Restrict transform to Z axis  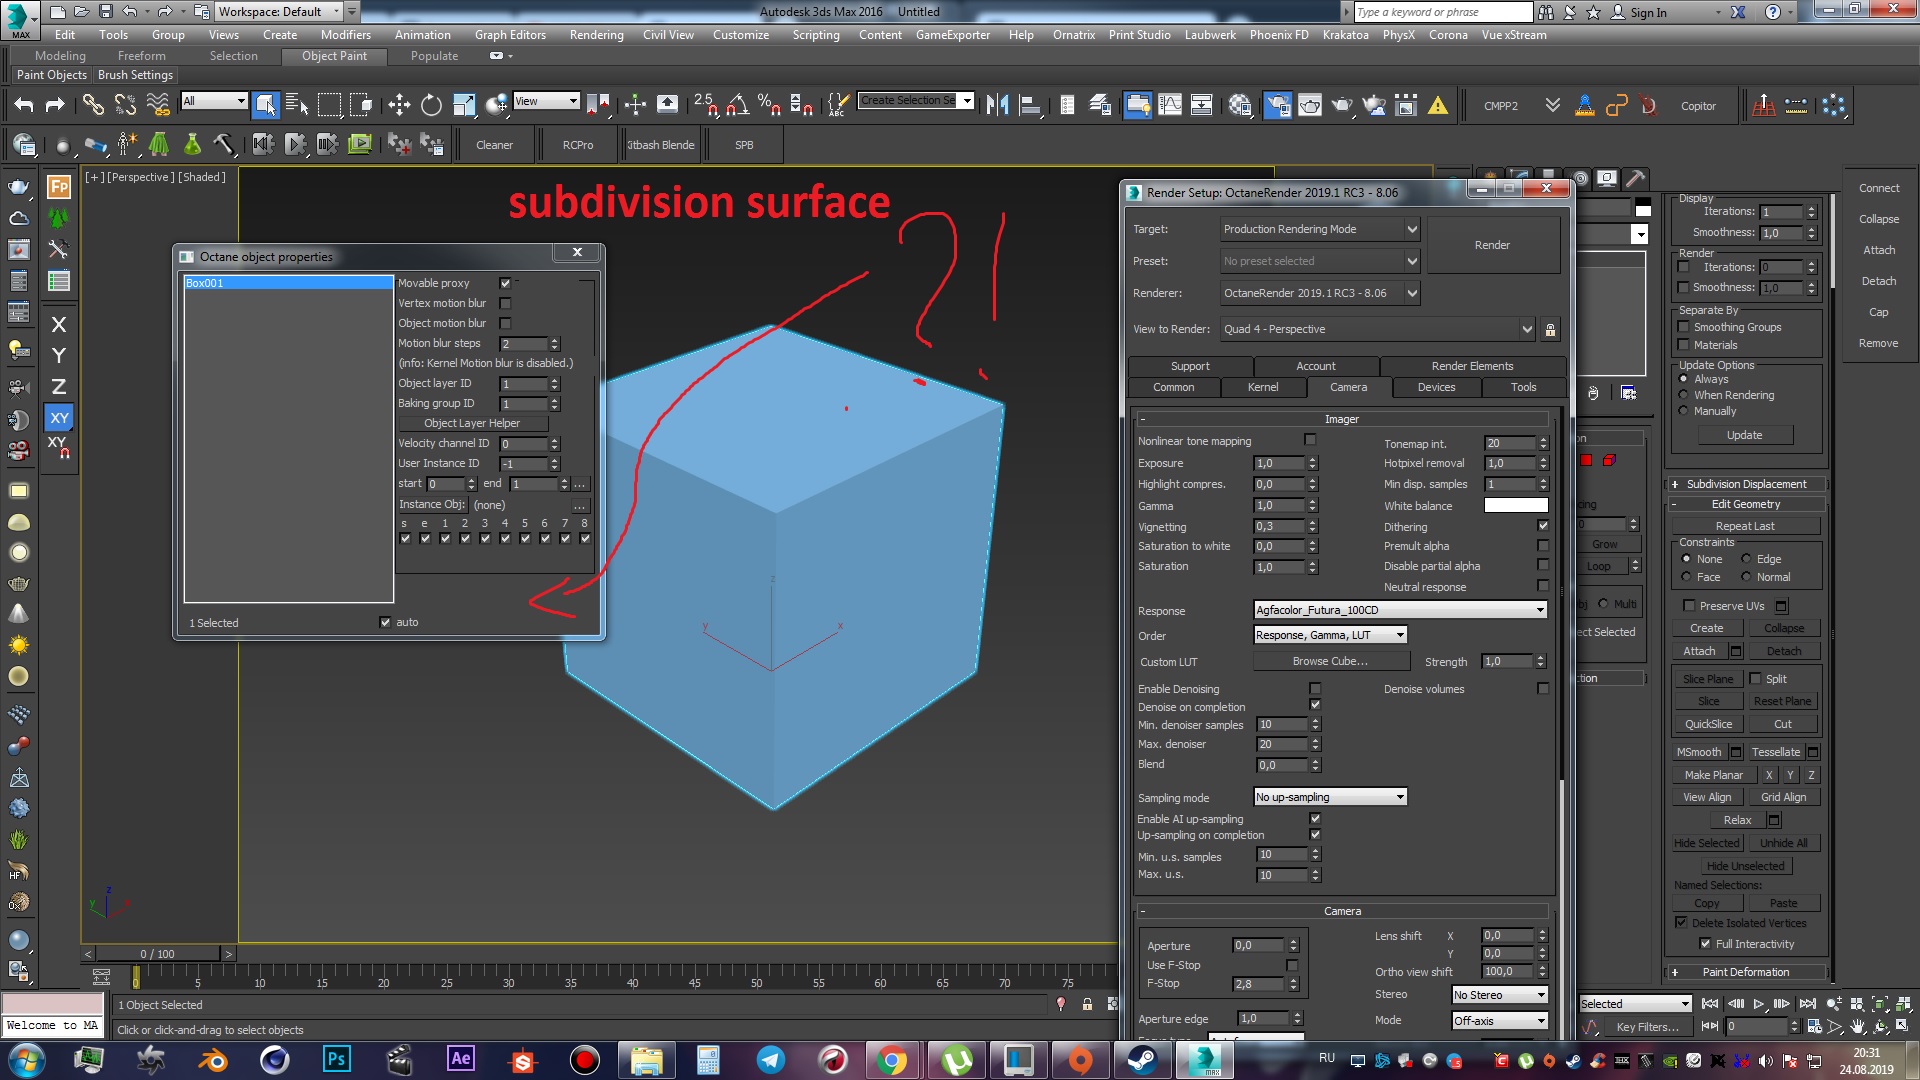point(59,386)
